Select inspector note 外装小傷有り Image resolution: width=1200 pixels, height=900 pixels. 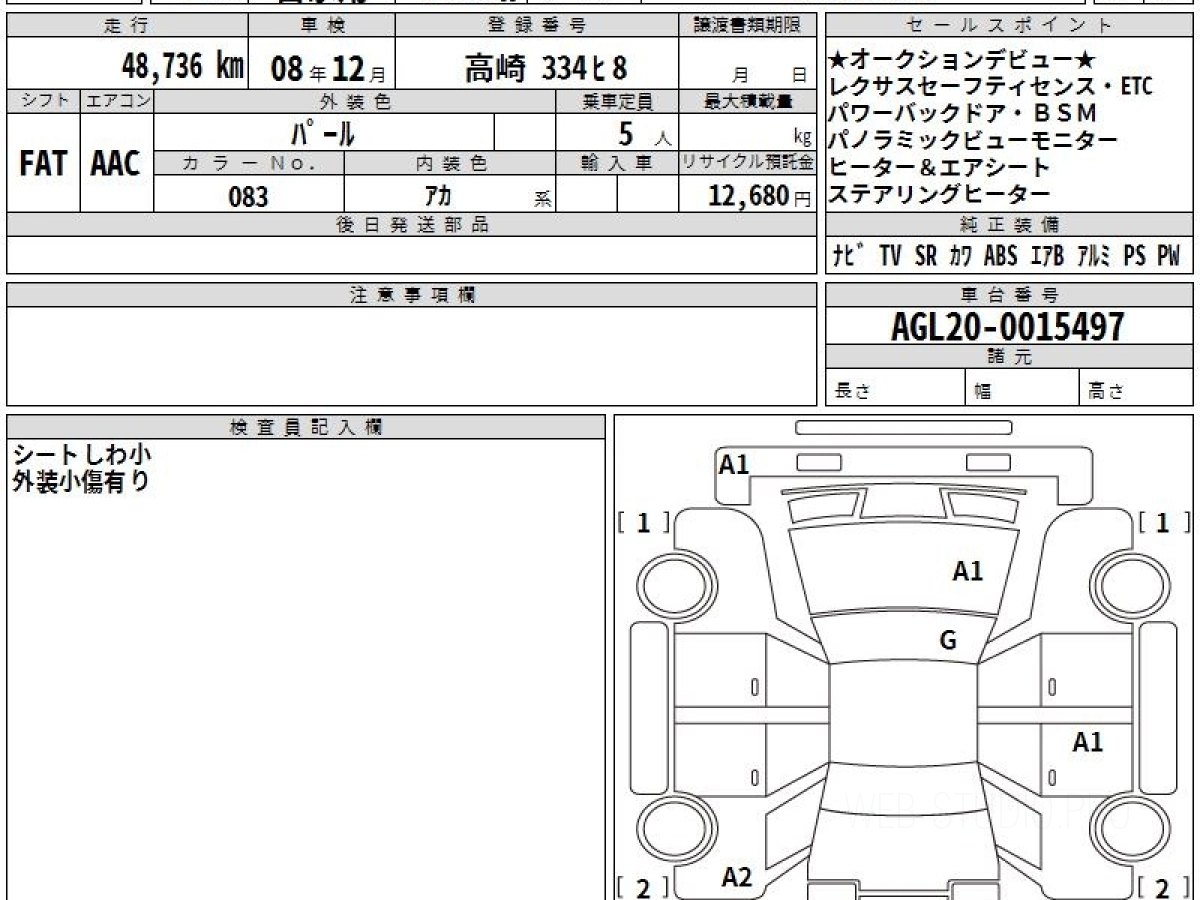pyautogui.click(x=81, y=482)
